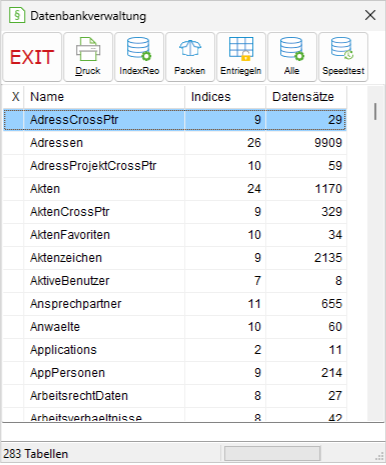
Task: Click the window resize grip
Action: point(380,456)
